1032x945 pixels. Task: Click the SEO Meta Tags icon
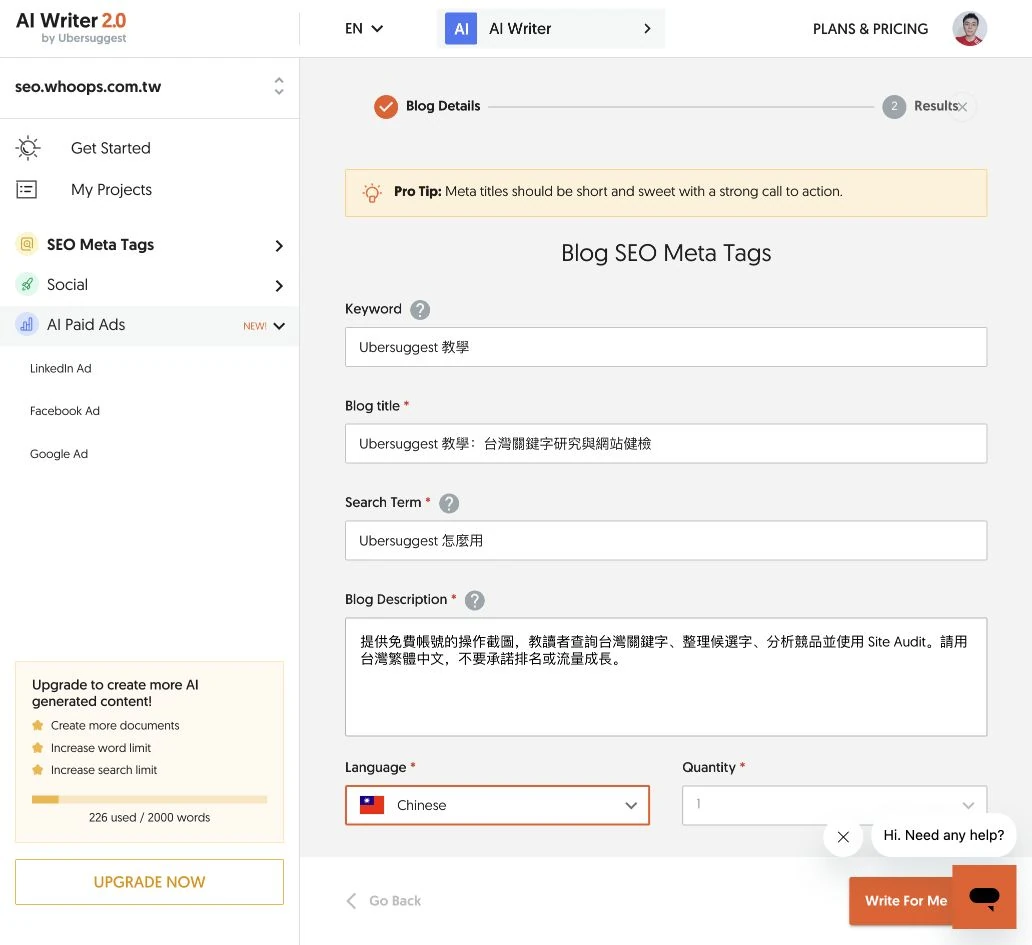click(26, 244)
